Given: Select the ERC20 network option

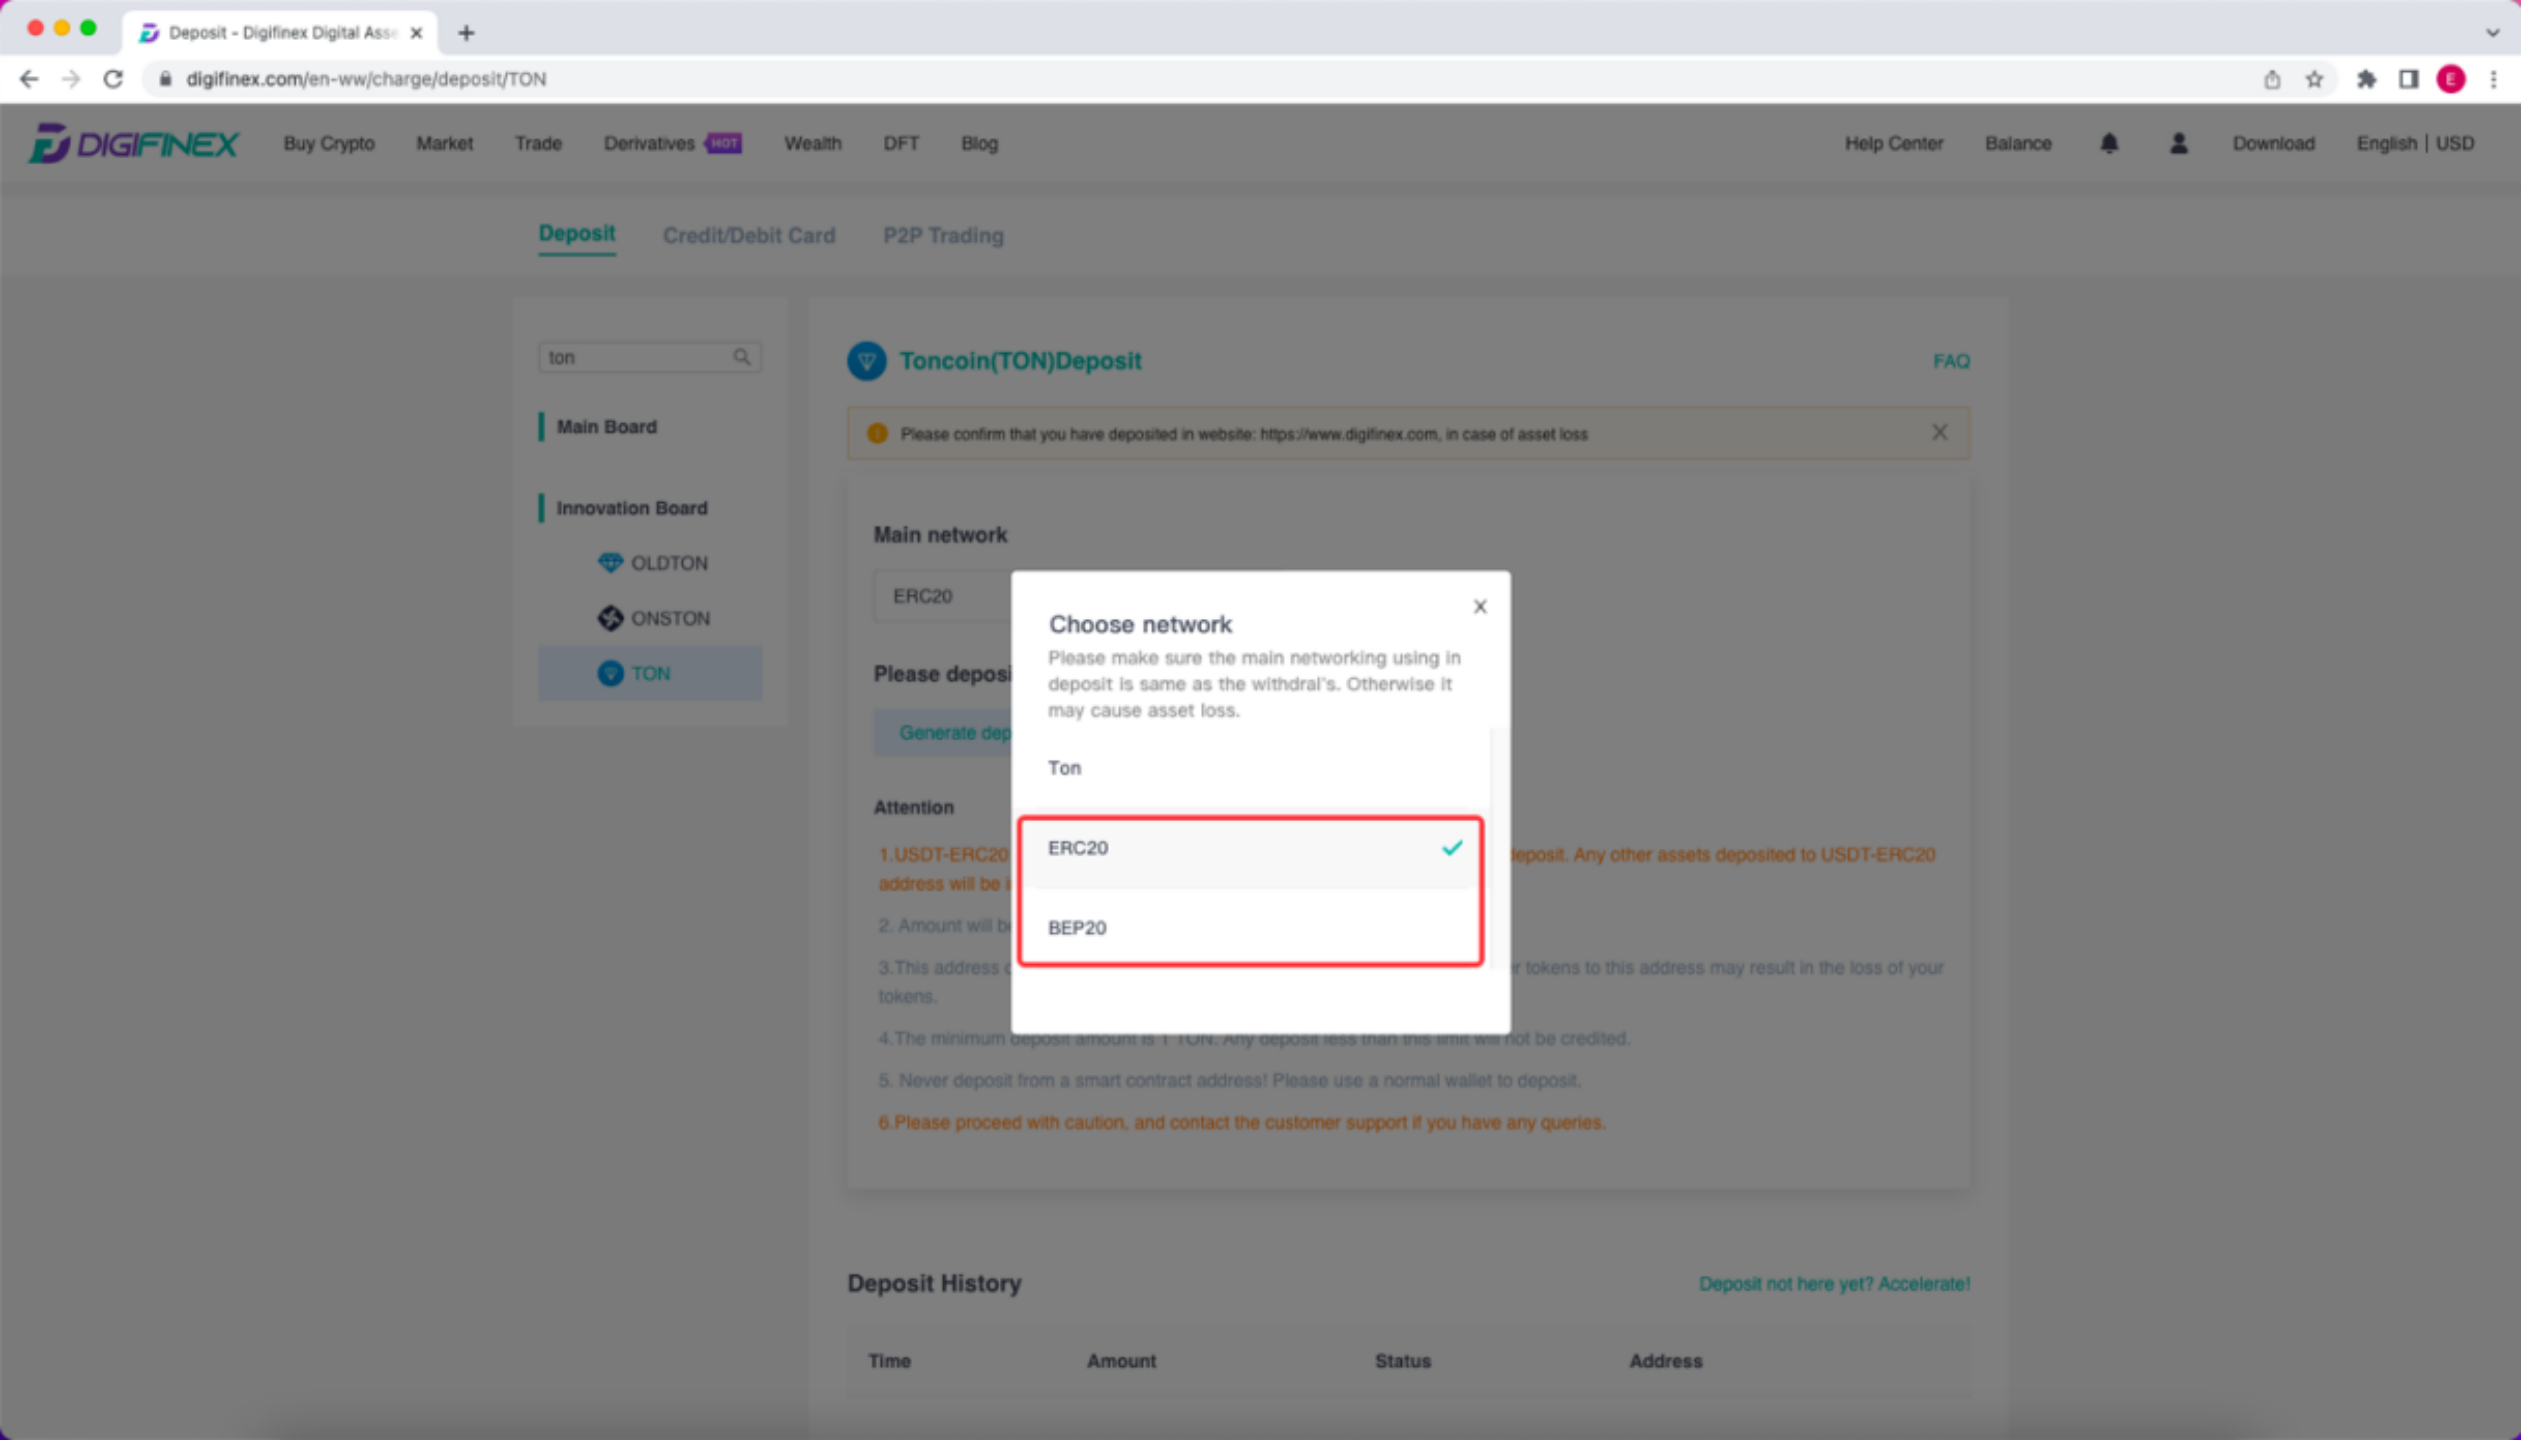Looking at the screenshot, I should [1251, 848].
